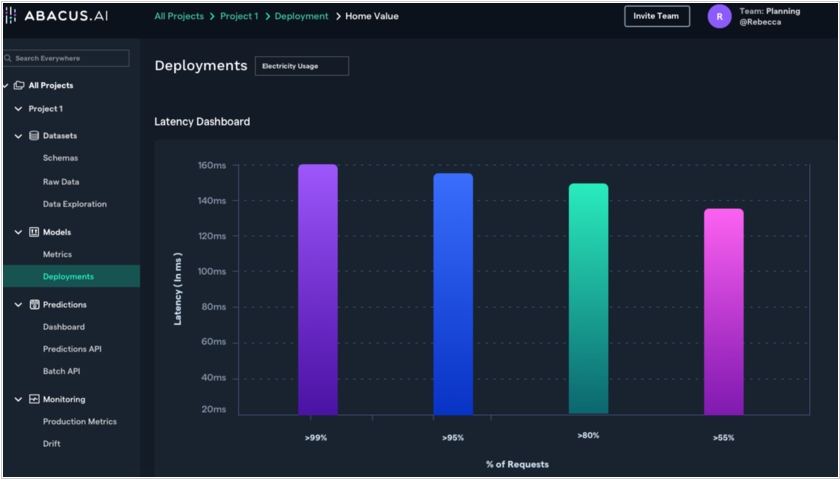Image resolution: width=840 pixels, height=479 pixels.
Task: Collapse the Datasets section chevron
Action: point(18,136)
